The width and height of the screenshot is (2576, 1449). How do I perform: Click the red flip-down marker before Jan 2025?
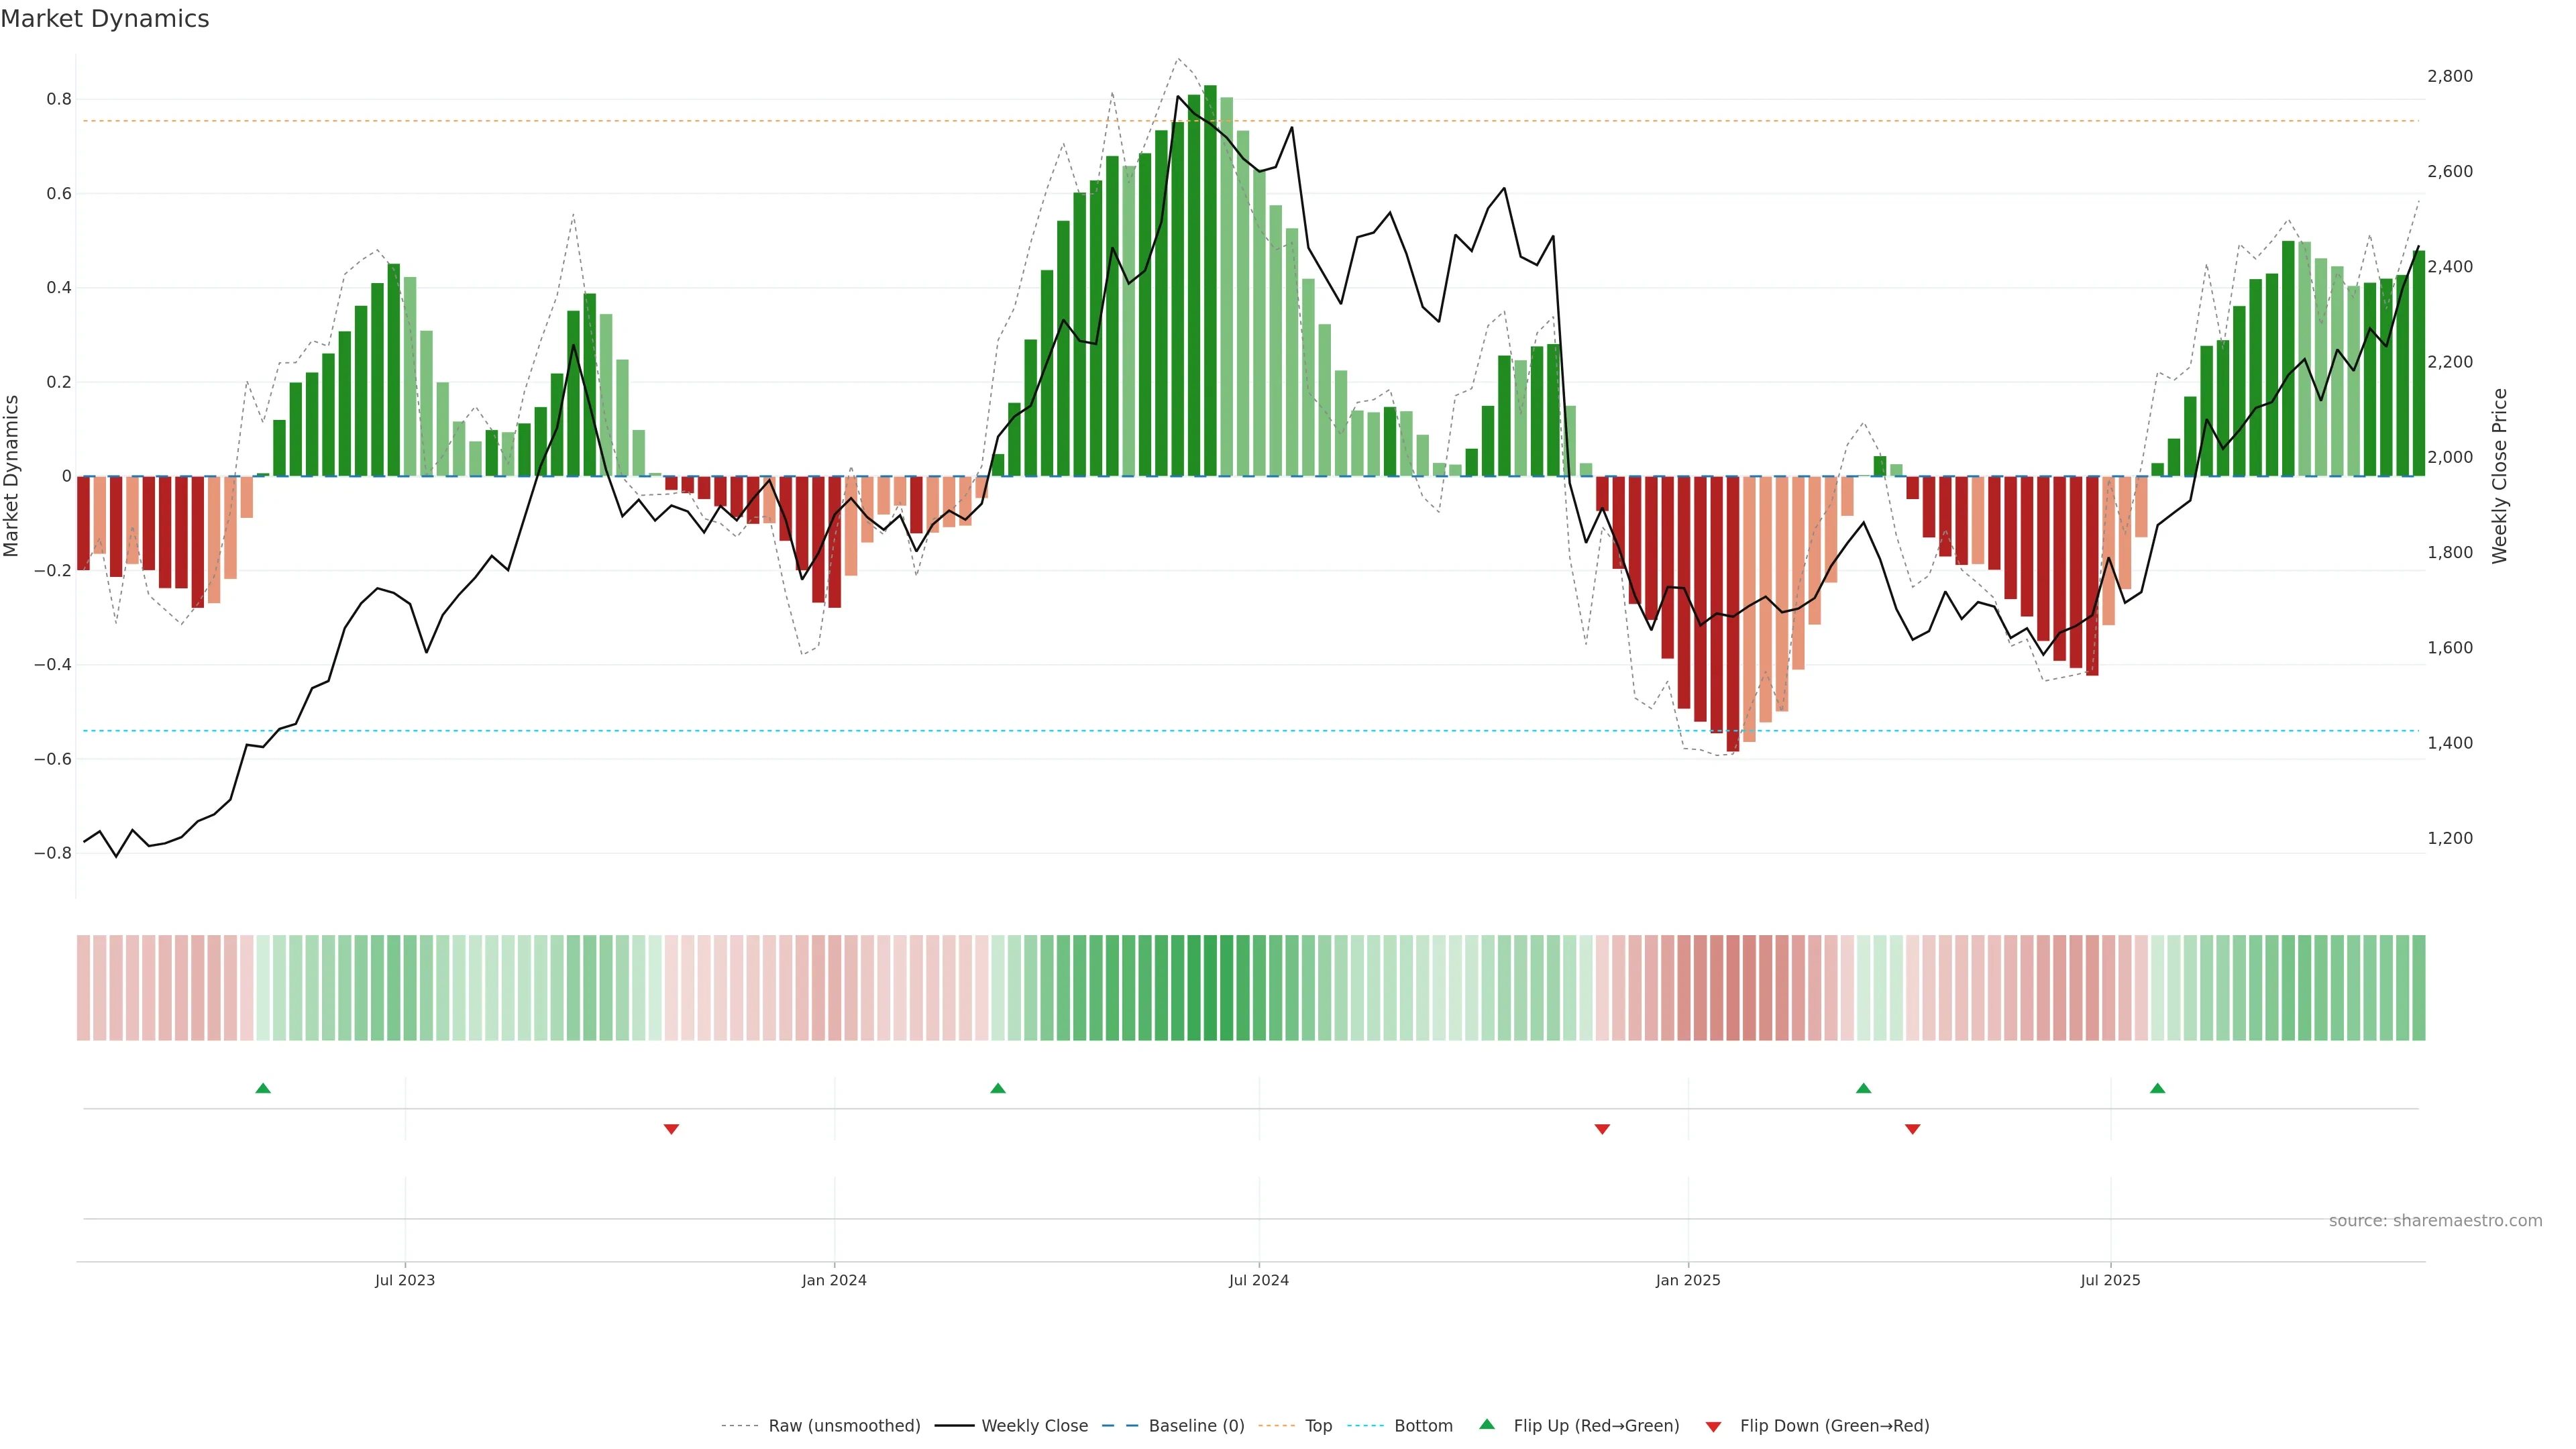1602,1129
